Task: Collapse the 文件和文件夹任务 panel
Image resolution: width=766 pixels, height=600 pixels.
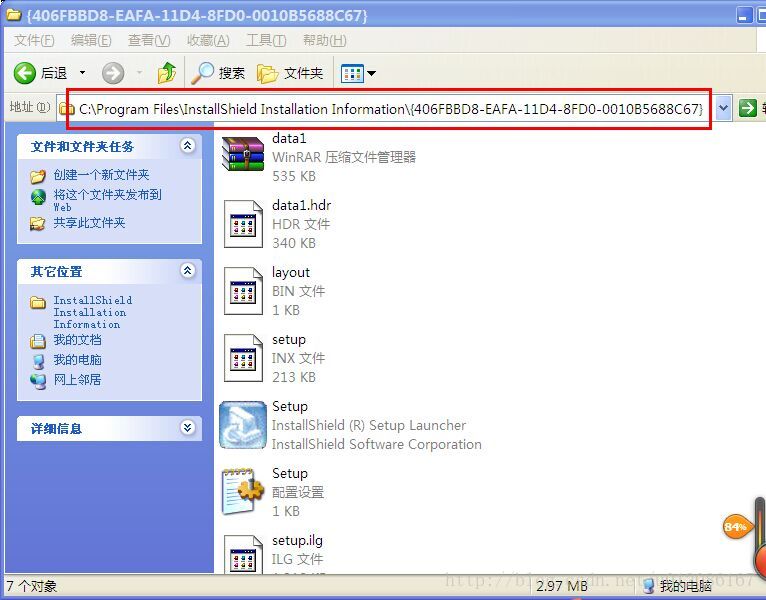Action: pos(188,146)
